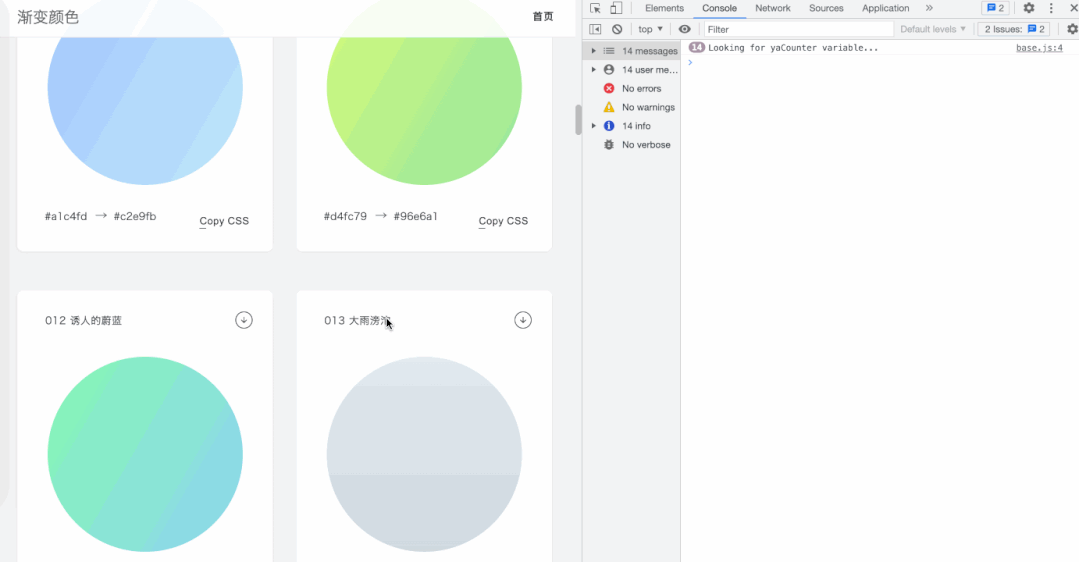Click the #96e6a1 hex code
This screenshot has width=1079, height=562.
click(x=416, y=216)
